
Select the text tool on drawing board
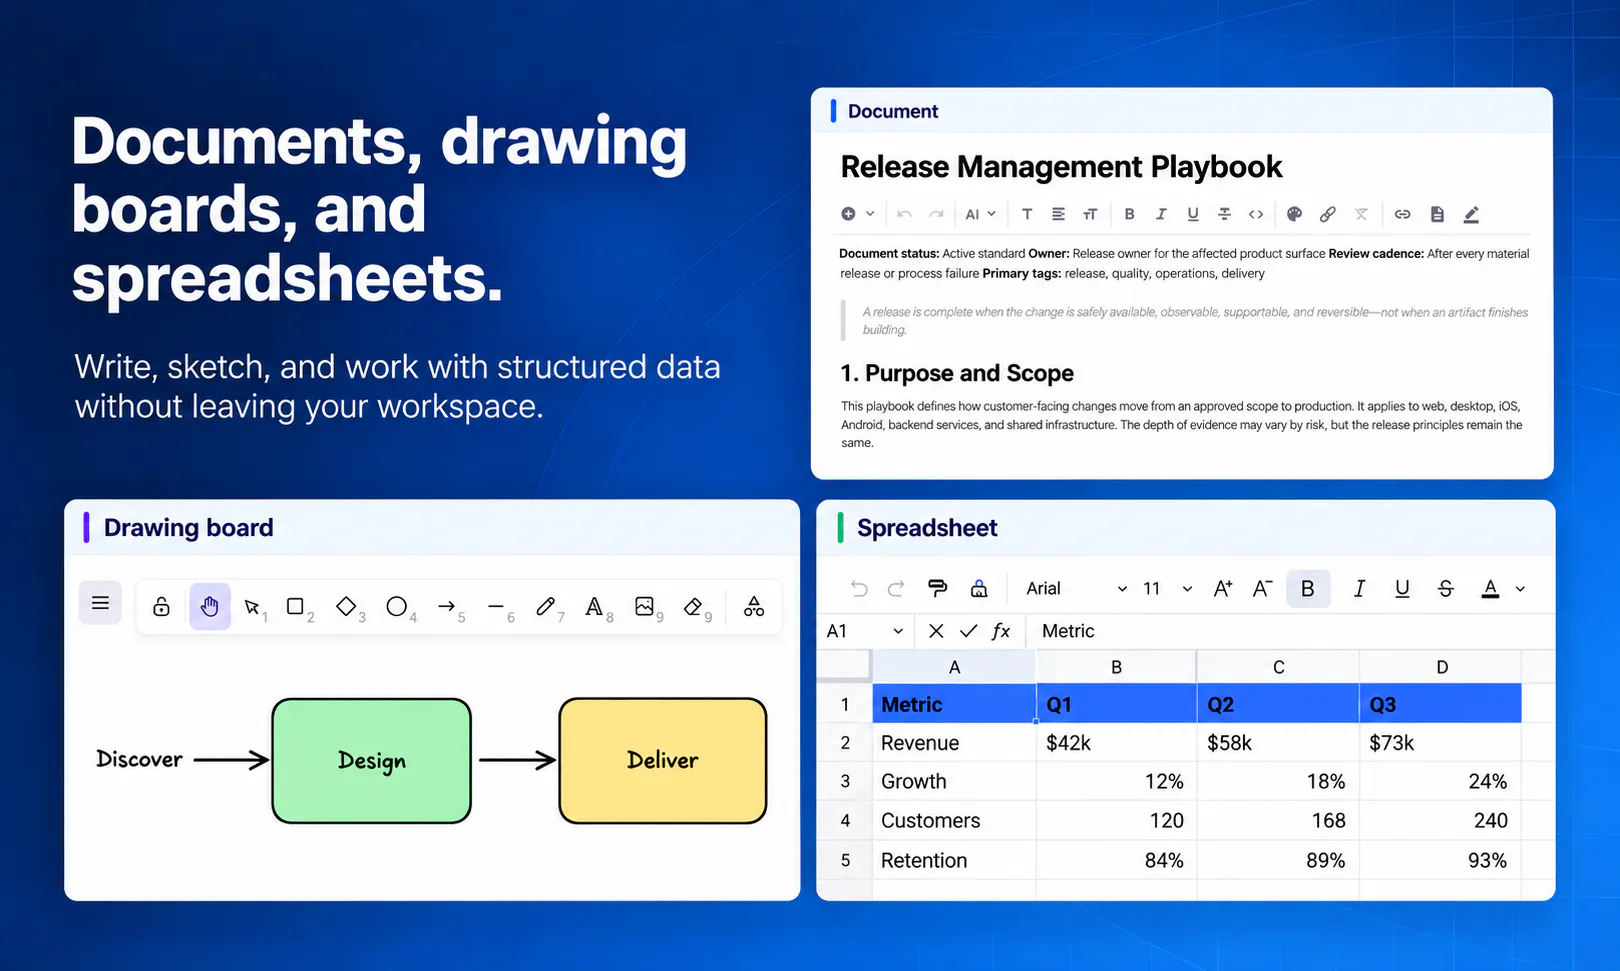click(594, 606)
